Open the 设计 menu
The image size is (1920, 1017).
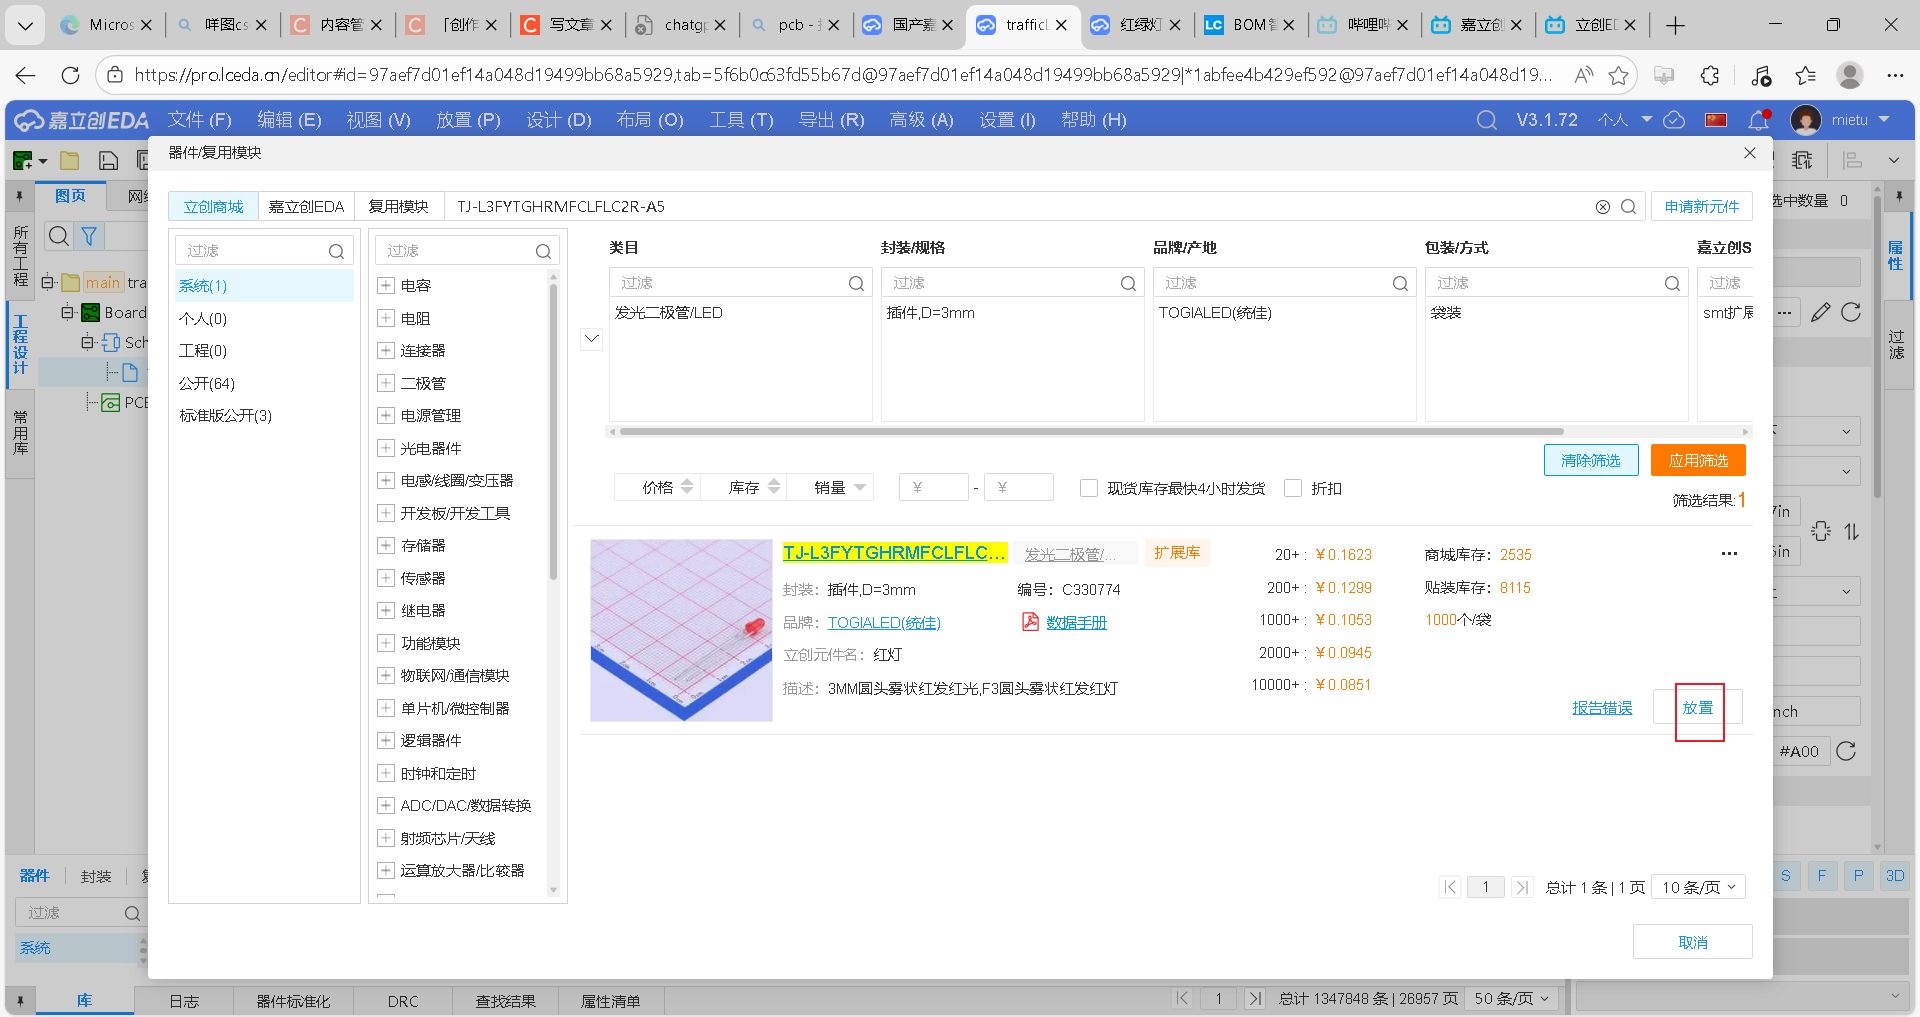coord(558,119)
